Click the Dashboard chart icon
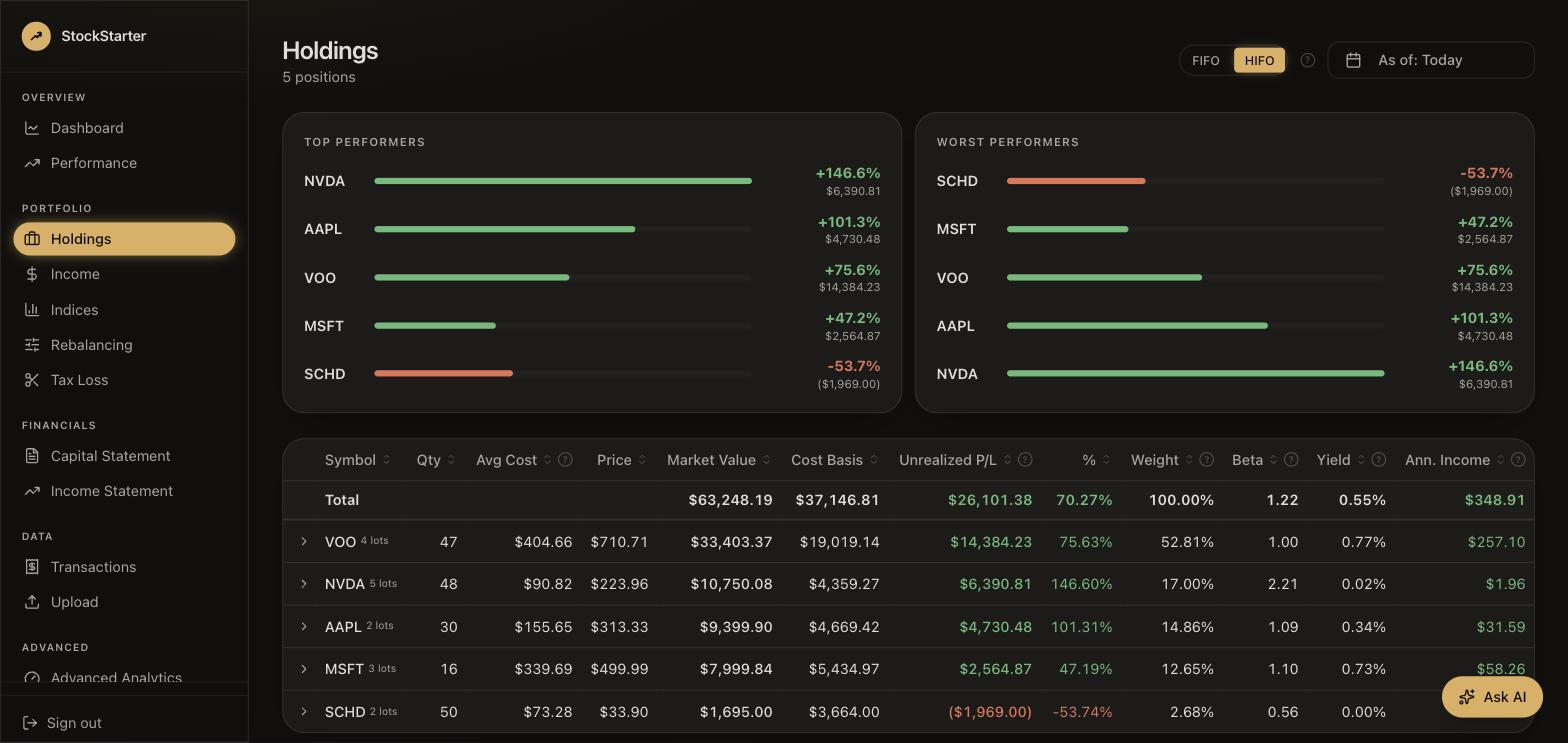The image size is (1568, 743). click(x=32, y=128)
